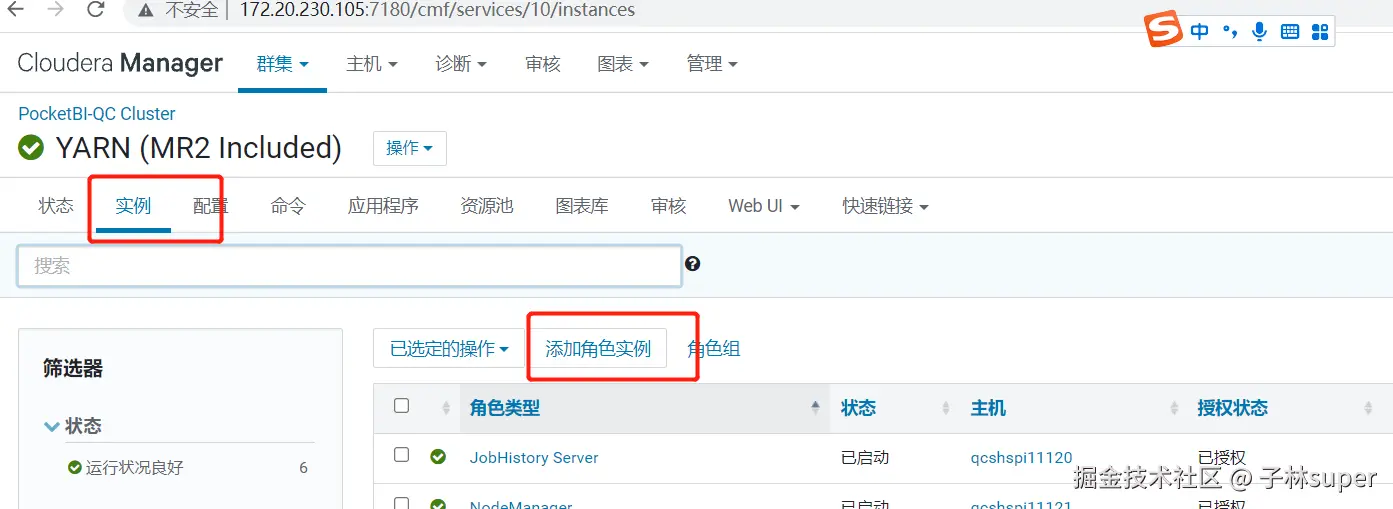1393x509 pixels.
Task: Switch to the 命令 tab
Action: (288, 206)
